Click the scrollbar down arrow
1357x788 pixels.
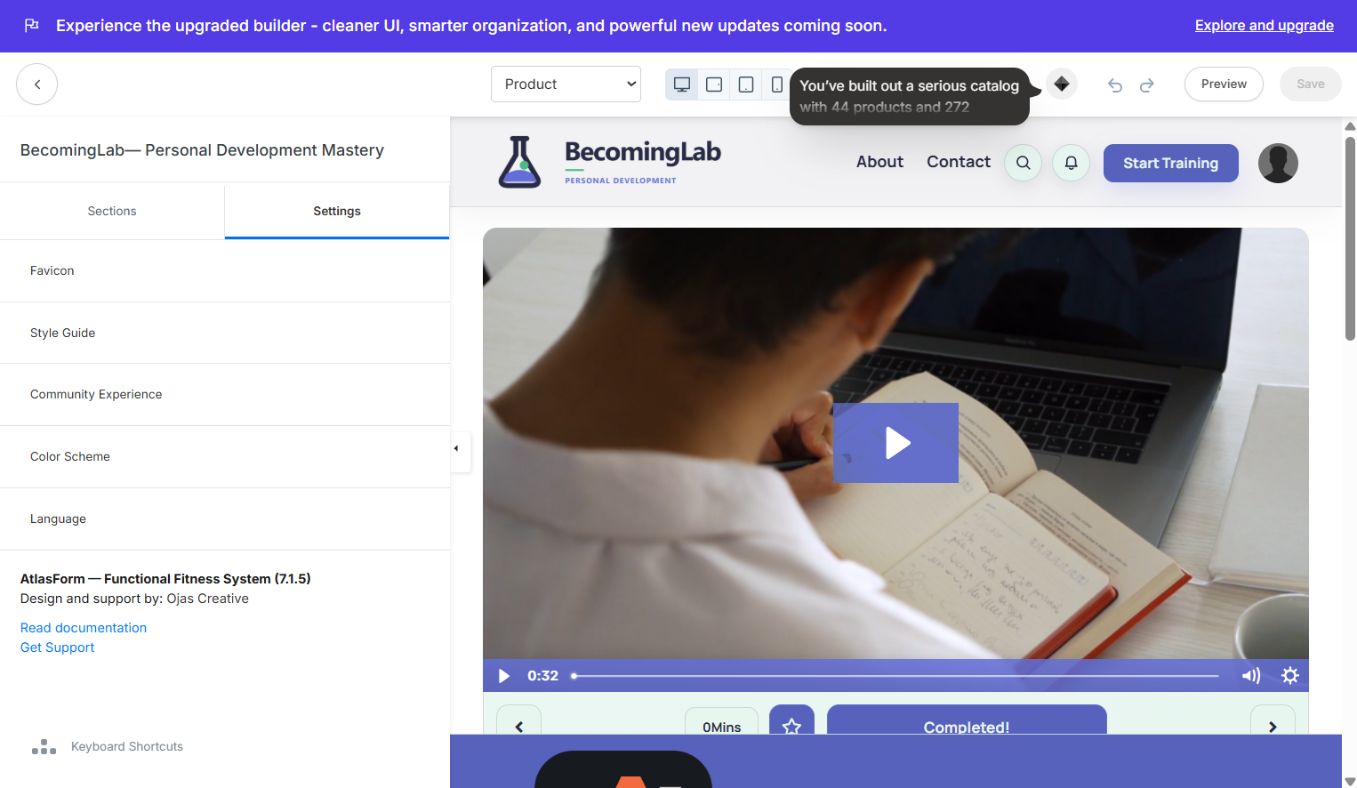[x=1350, y=781]
